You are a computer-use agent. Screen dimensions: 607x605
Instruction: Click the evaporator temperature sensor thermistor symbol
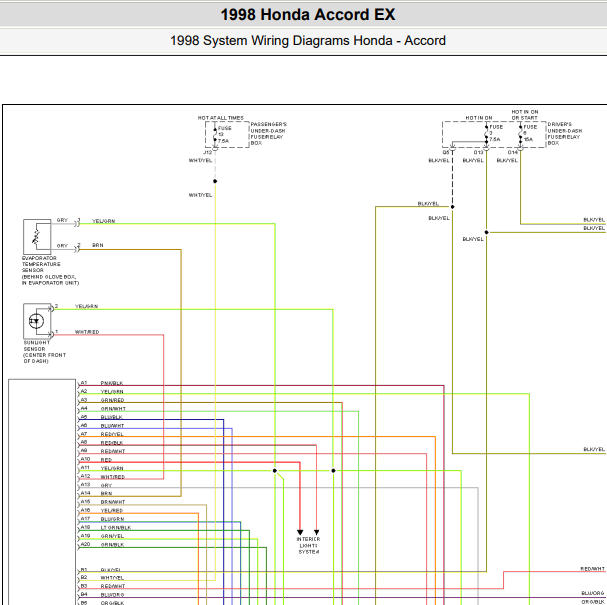point(37,237)
